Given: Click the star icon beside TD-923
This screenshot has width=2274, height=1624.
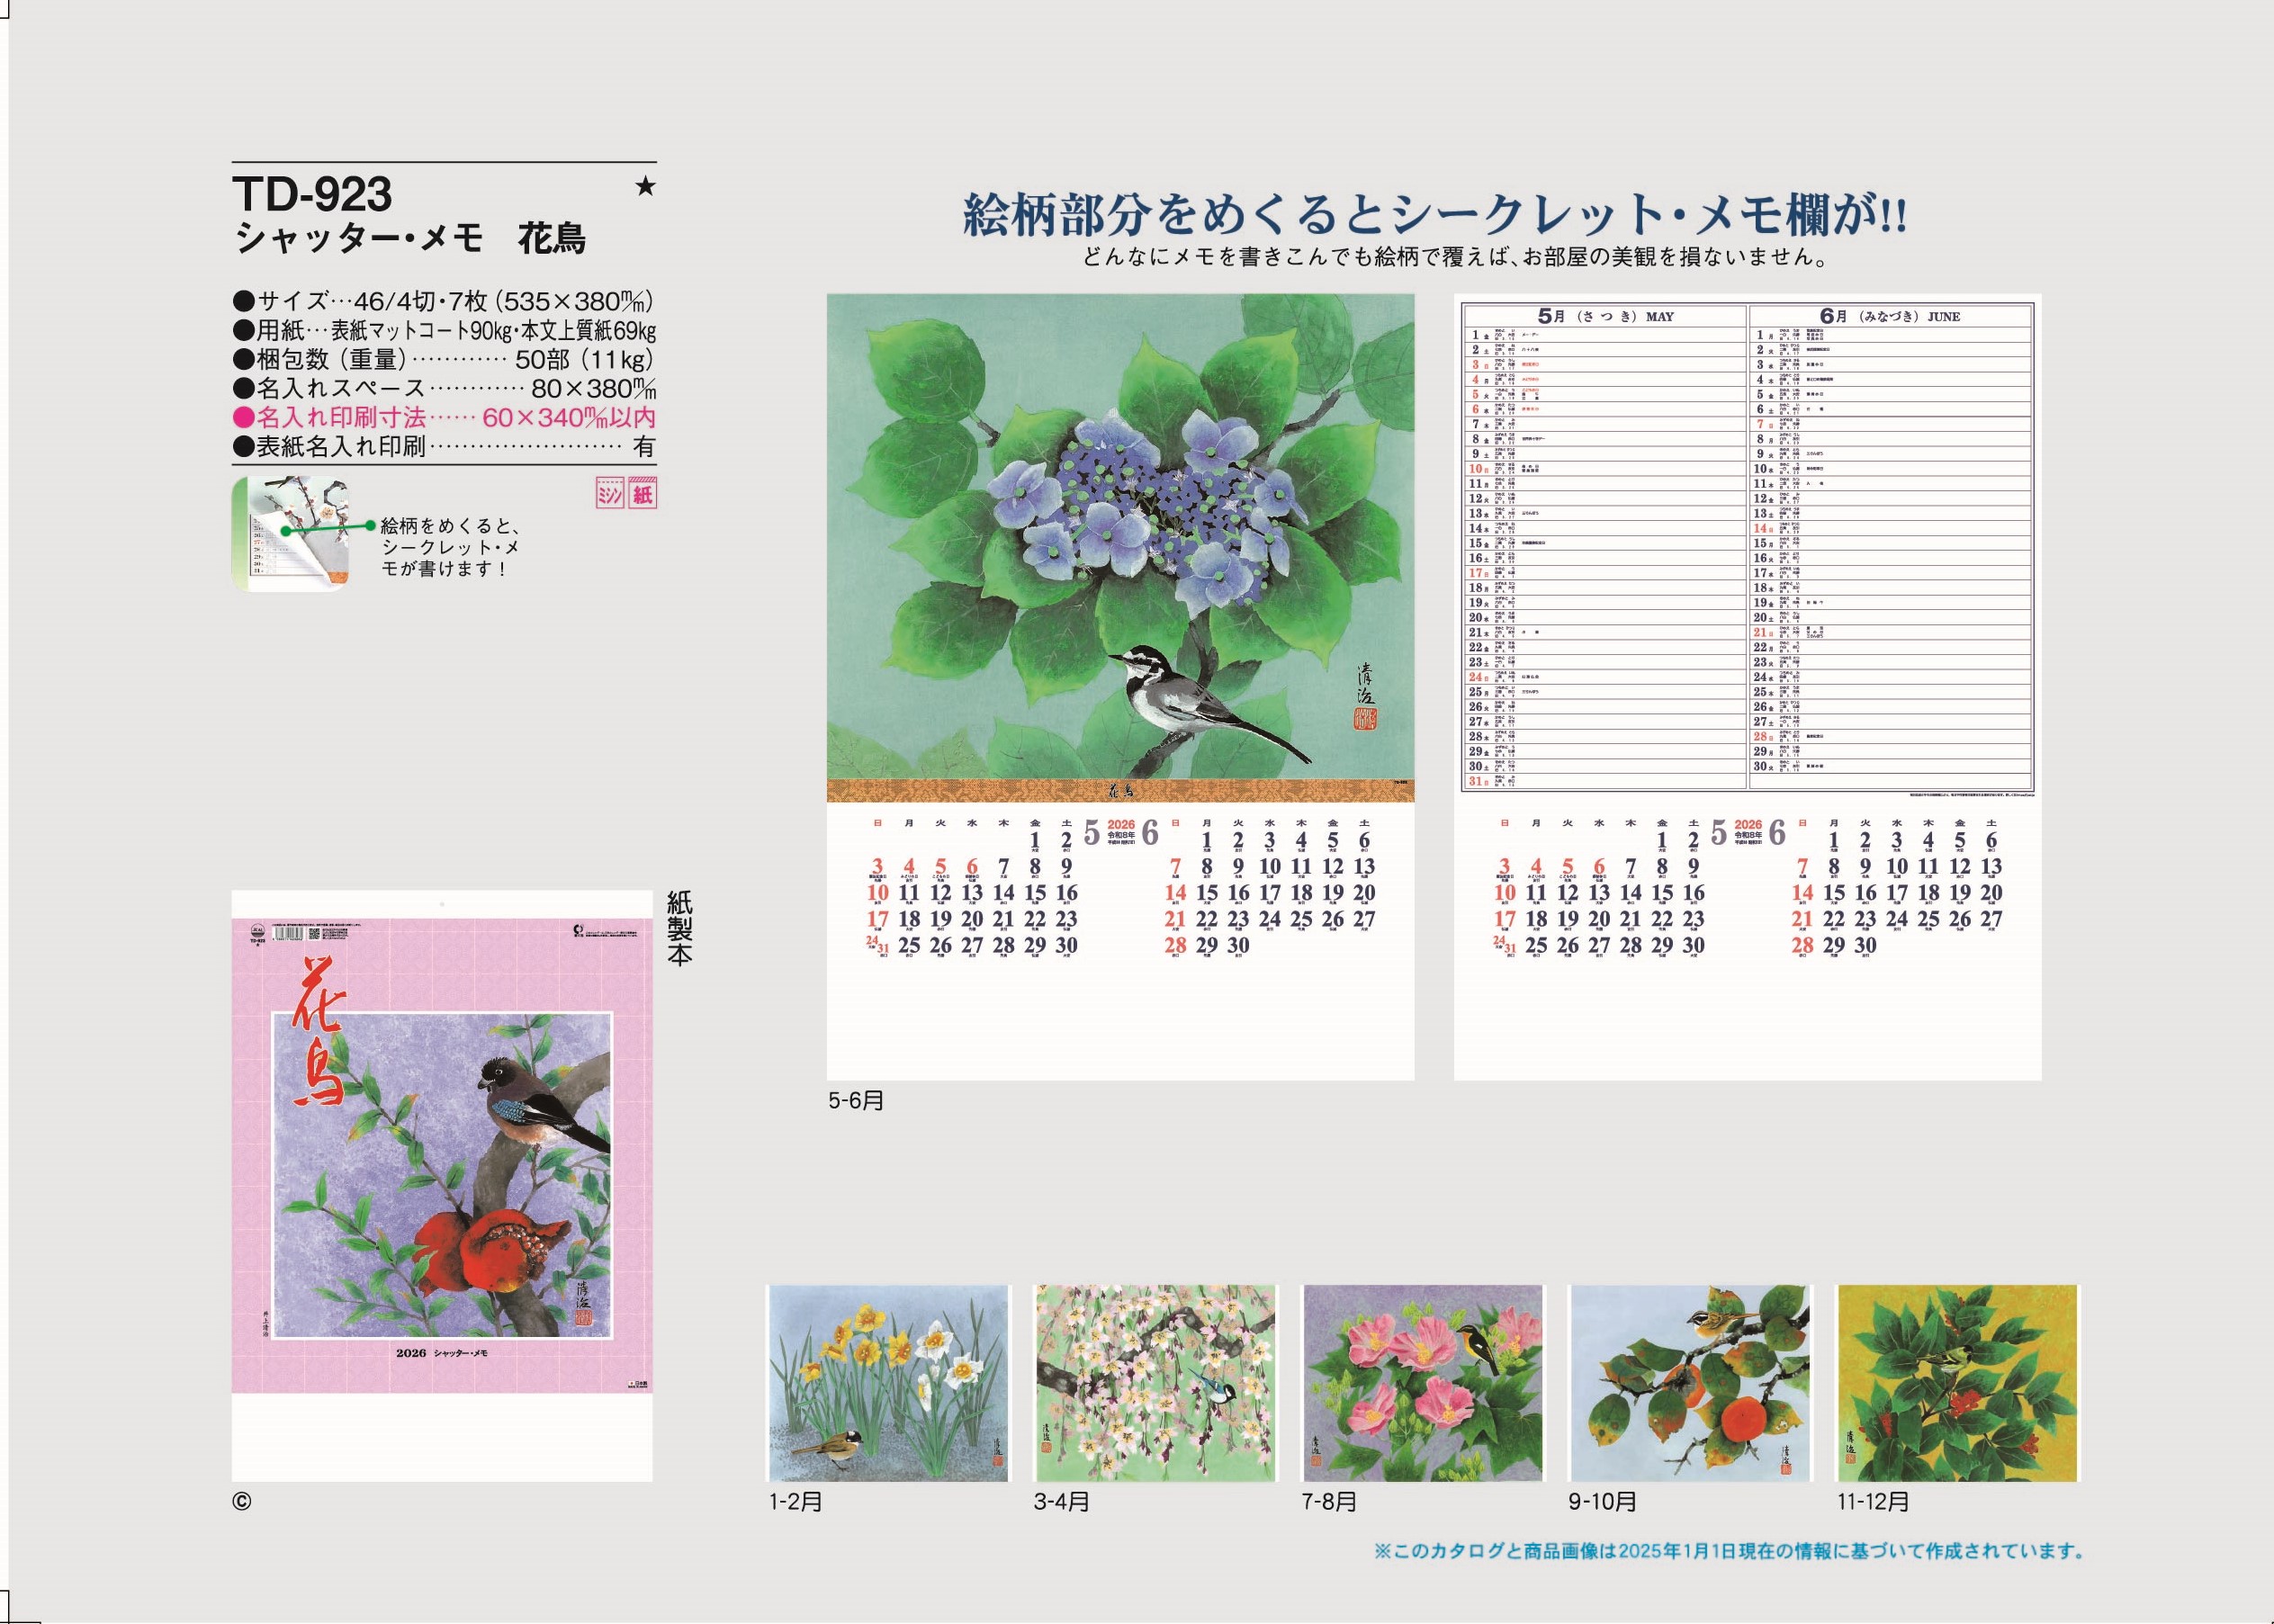Looking at the screenshot, I should (x=646, y=186).
